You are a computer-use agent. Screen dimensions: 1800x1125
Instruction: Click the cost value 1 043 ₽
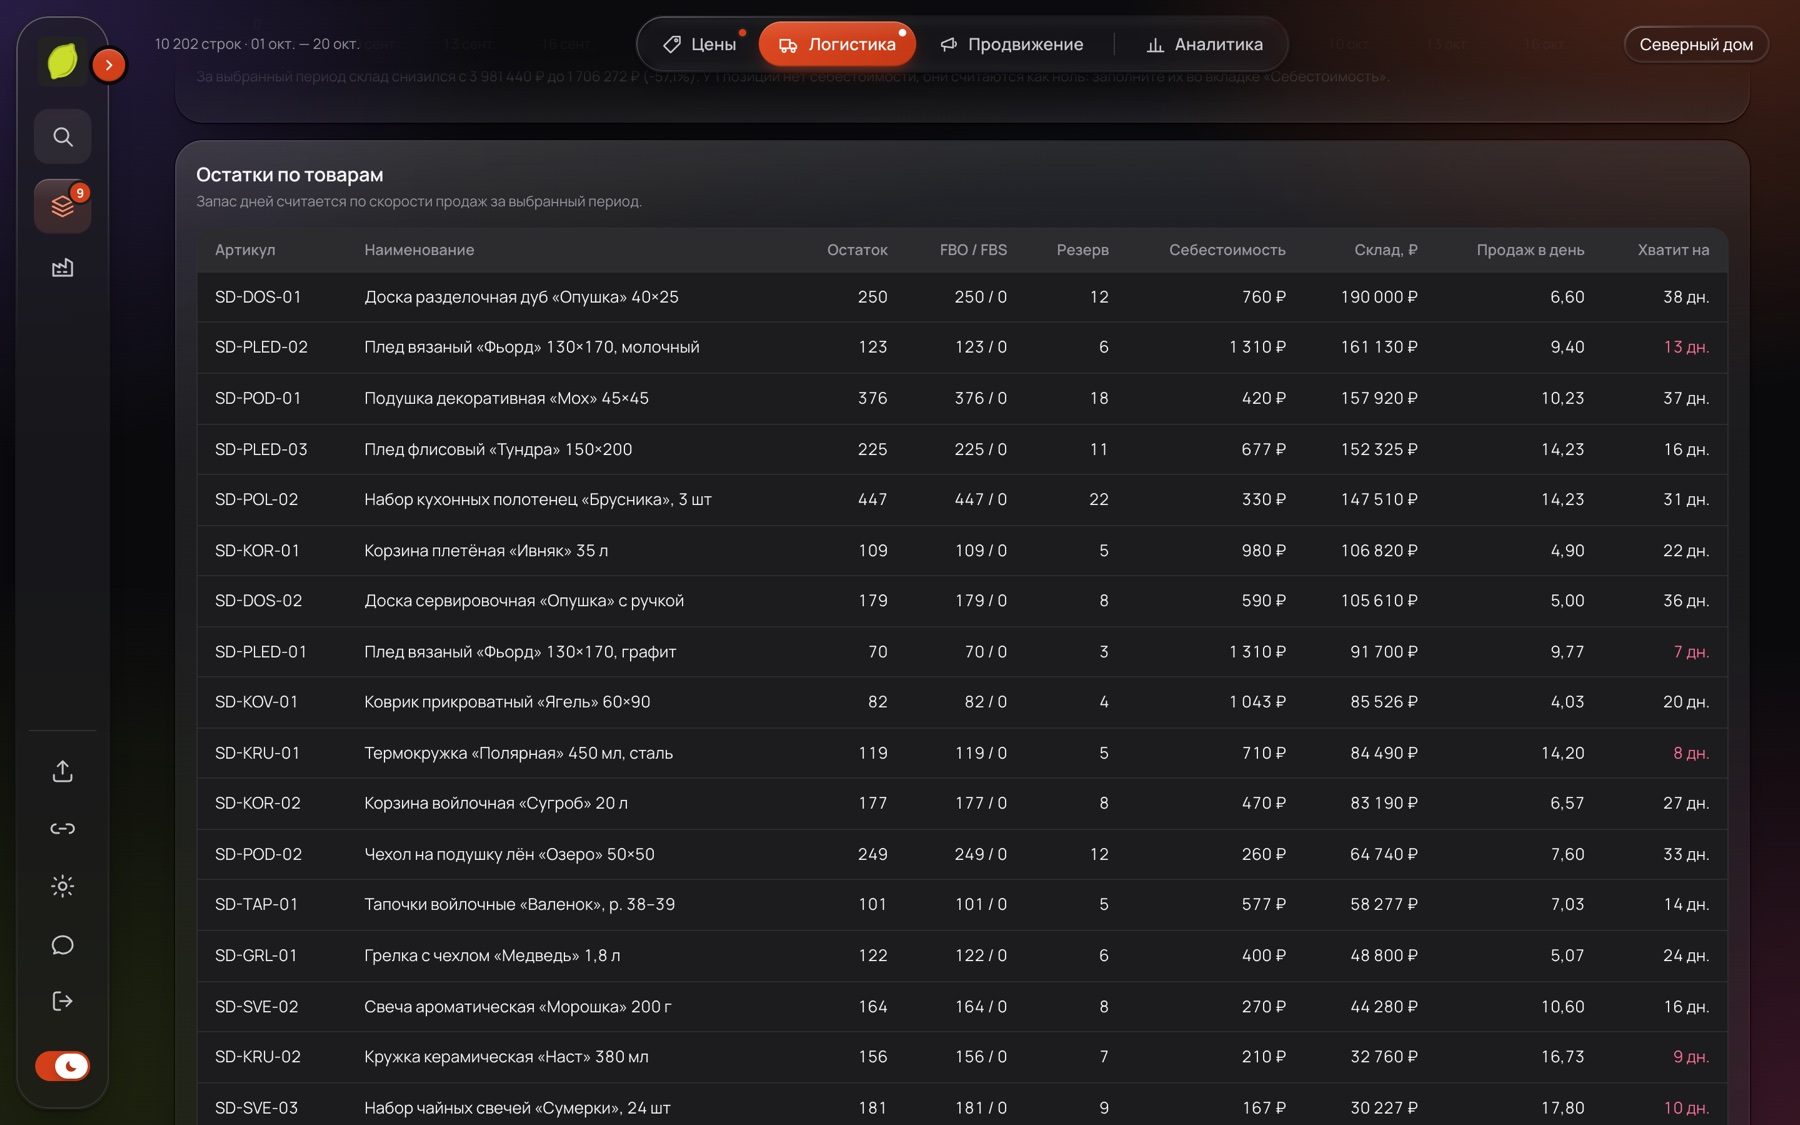pos(1257,702)
